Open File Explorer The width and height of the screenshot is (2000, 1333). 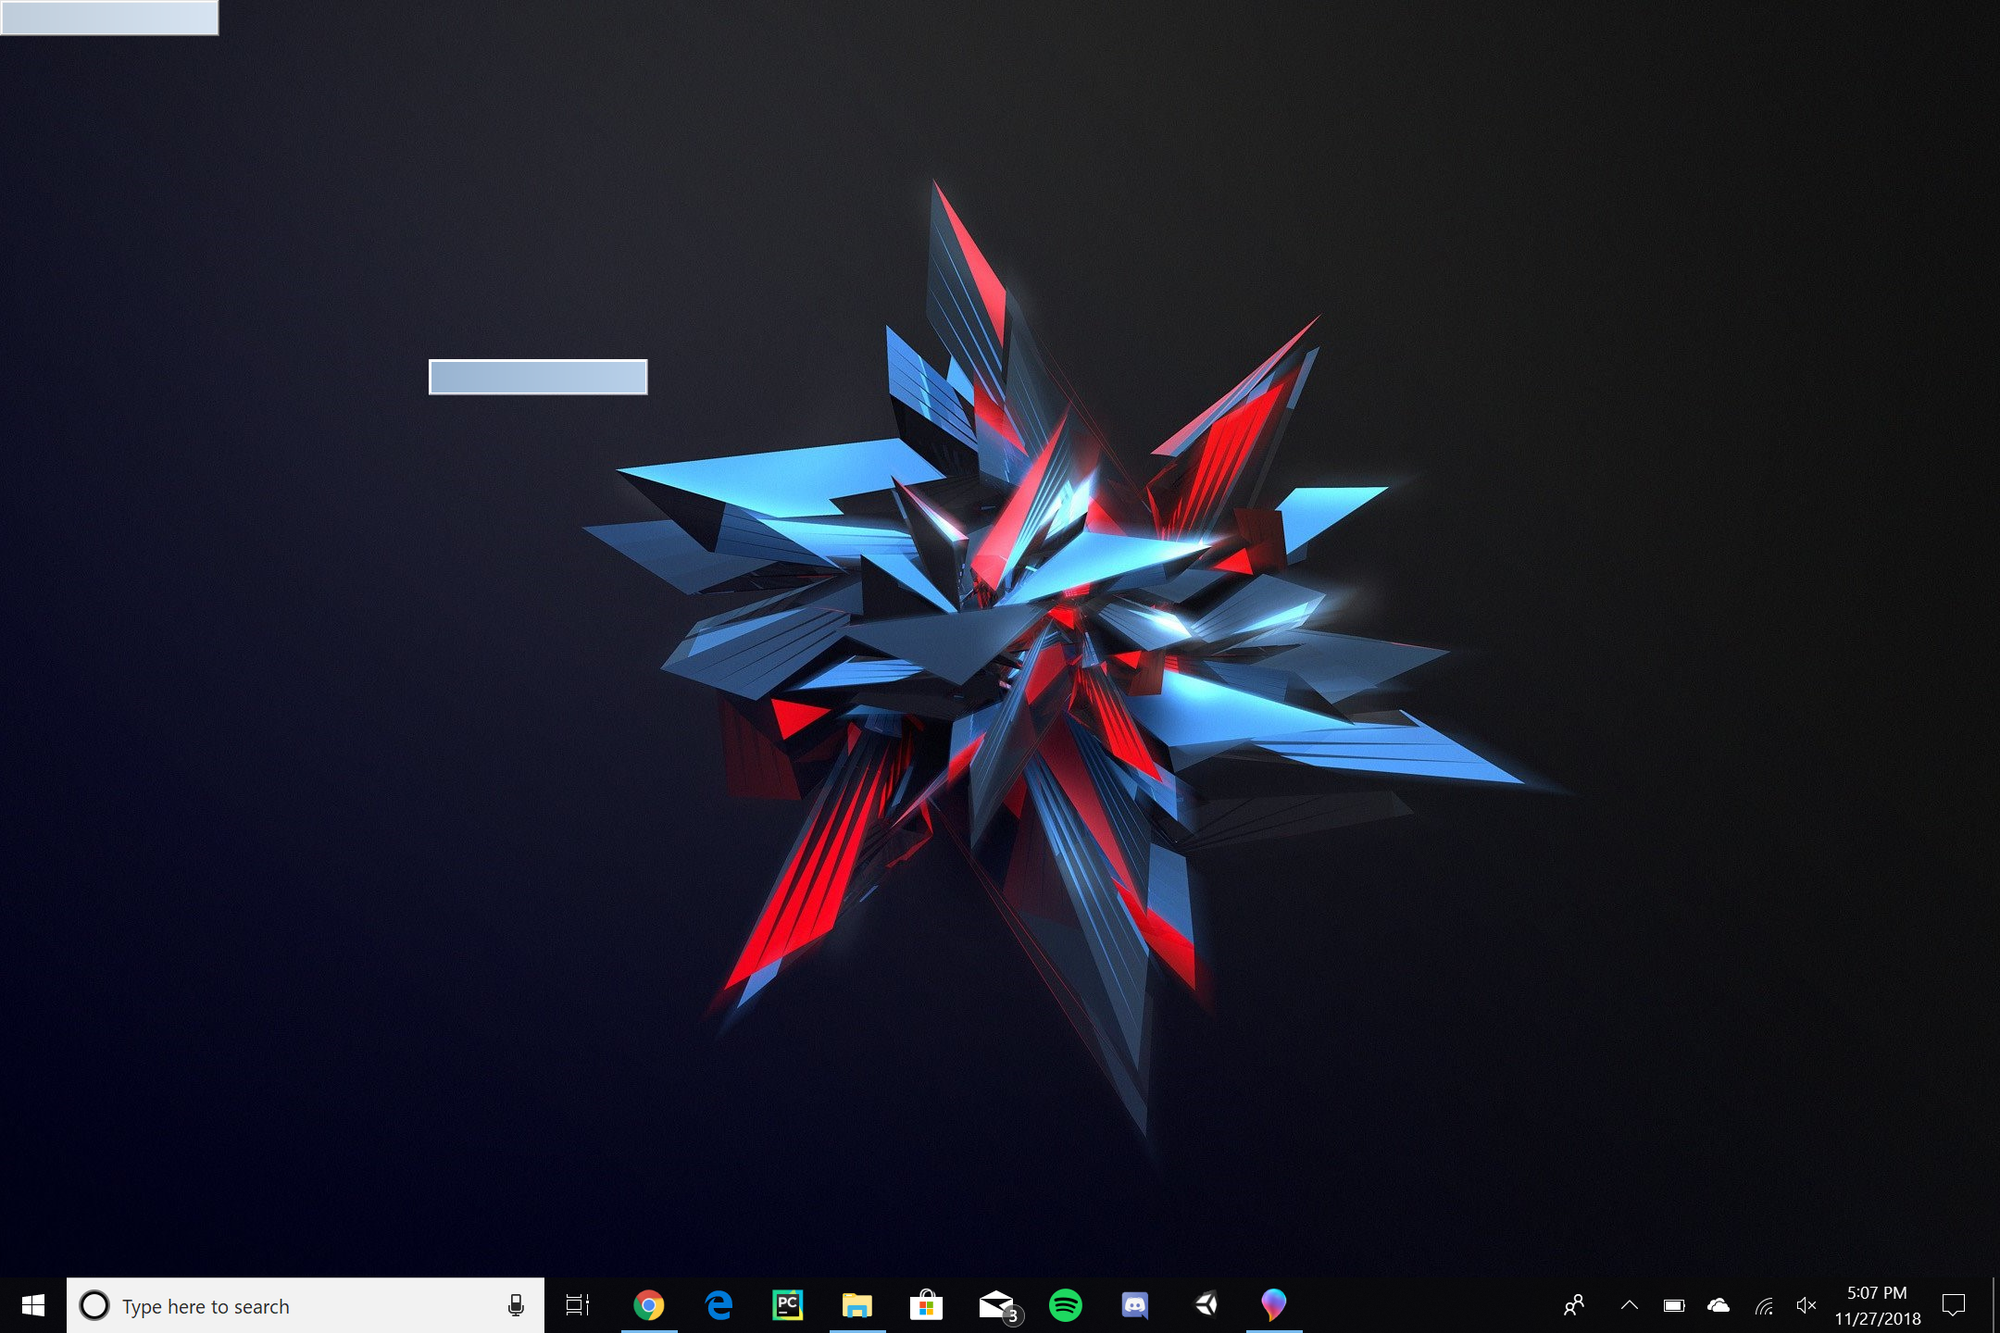coord(857,1305)
